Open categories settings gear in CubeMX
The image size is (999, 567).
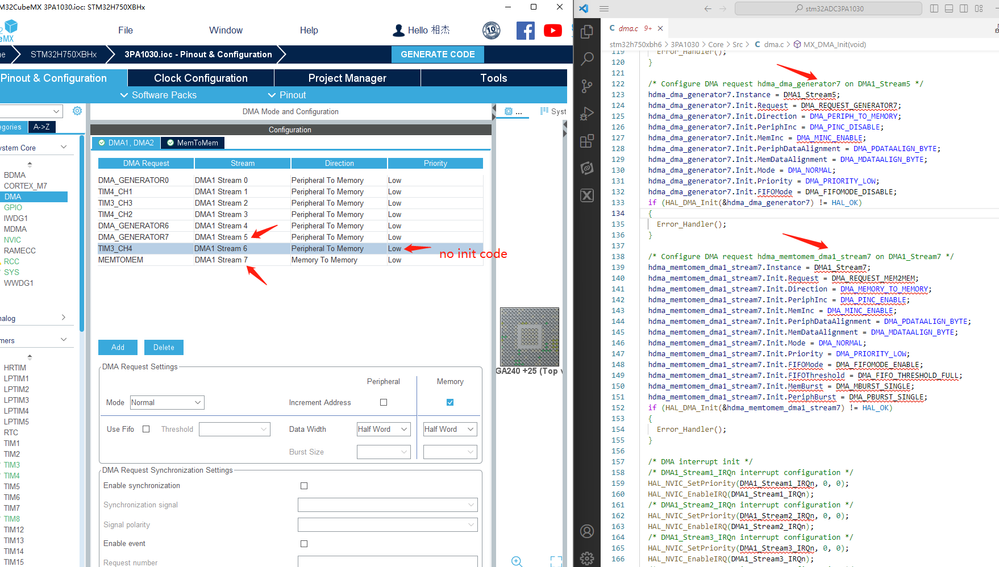[77, 111]
